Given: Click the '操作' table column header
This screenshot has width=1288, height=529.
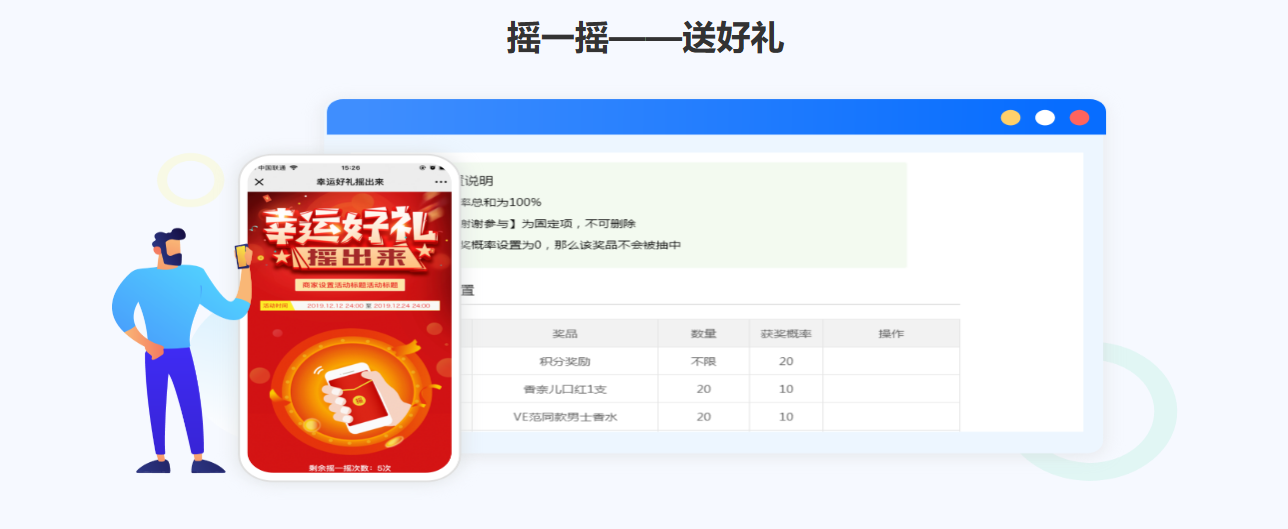Looking at the screenshot, I should tap(891, 333).
